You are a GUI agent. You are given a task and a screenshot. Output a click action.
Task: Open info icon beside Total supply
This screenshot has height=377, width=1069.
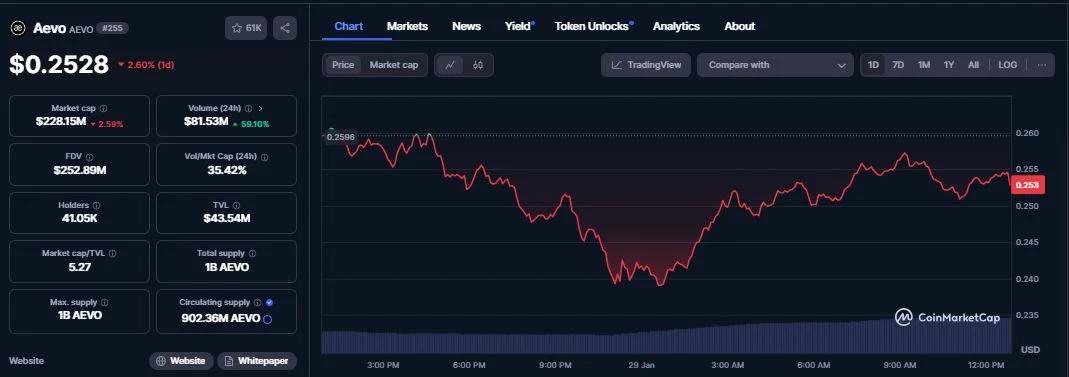tap(252, 254)
